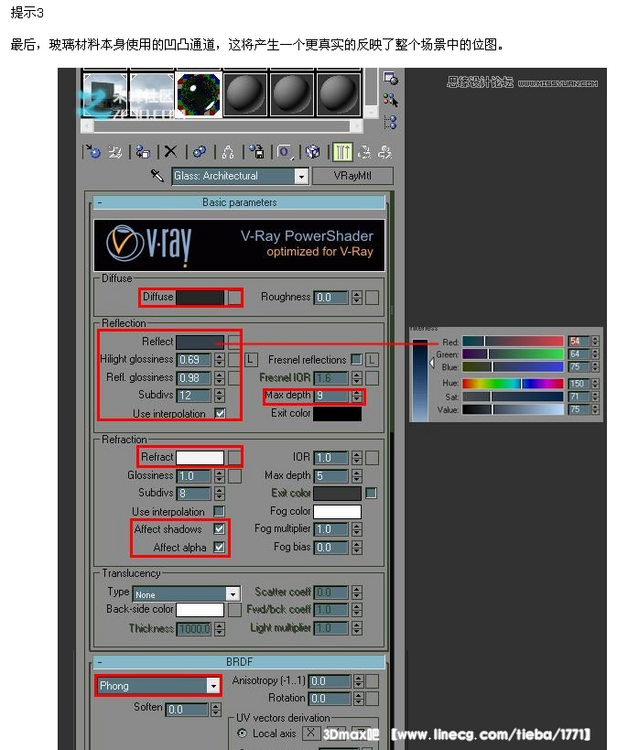Click reflection Max depth spinner arrows
This screenshot has height=750, width=617.
[356, 396]
